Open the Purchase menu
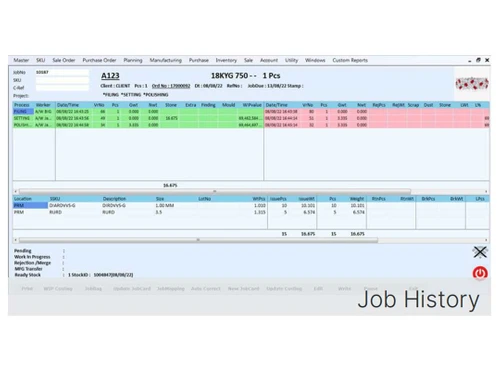Image resolution: width=500 pixels, height=375 pixels. pyautogui.click(x=199, y=60)
